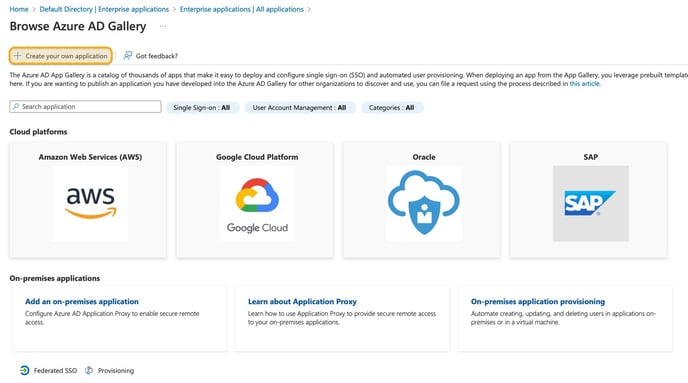The height and width of the screenshot is (383, 688).
Task: Focus the Search application field
Action: point(85,107)
